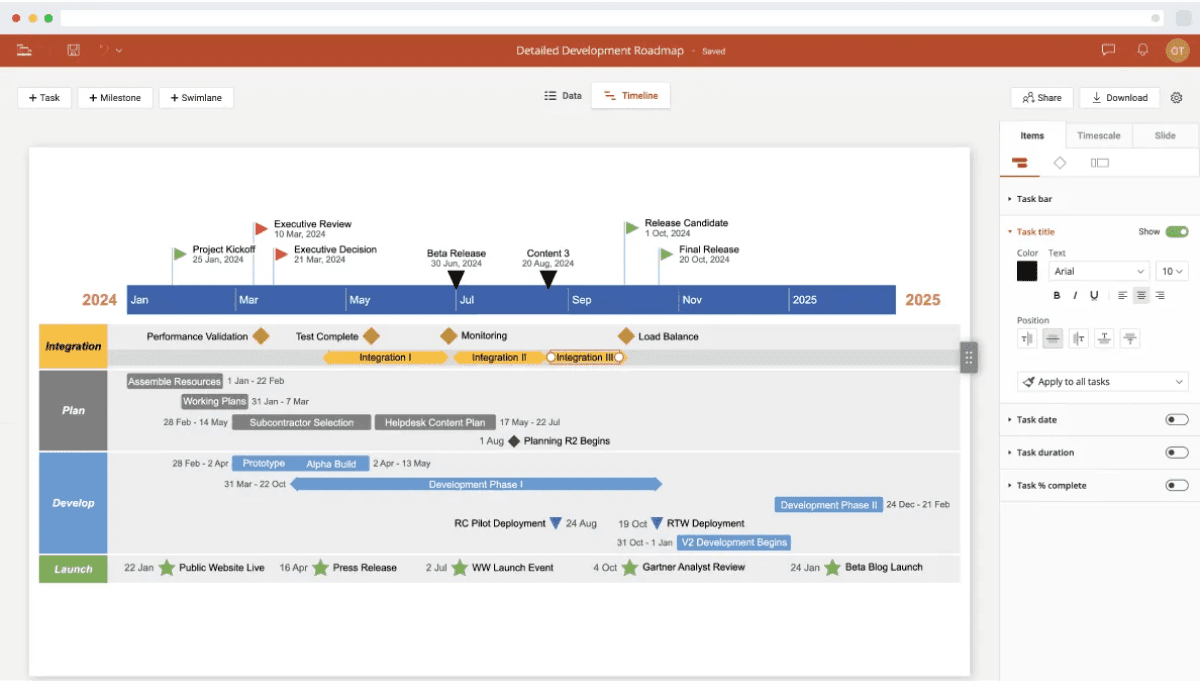
Task: Switch to the Data view
Action: (563, 95)
